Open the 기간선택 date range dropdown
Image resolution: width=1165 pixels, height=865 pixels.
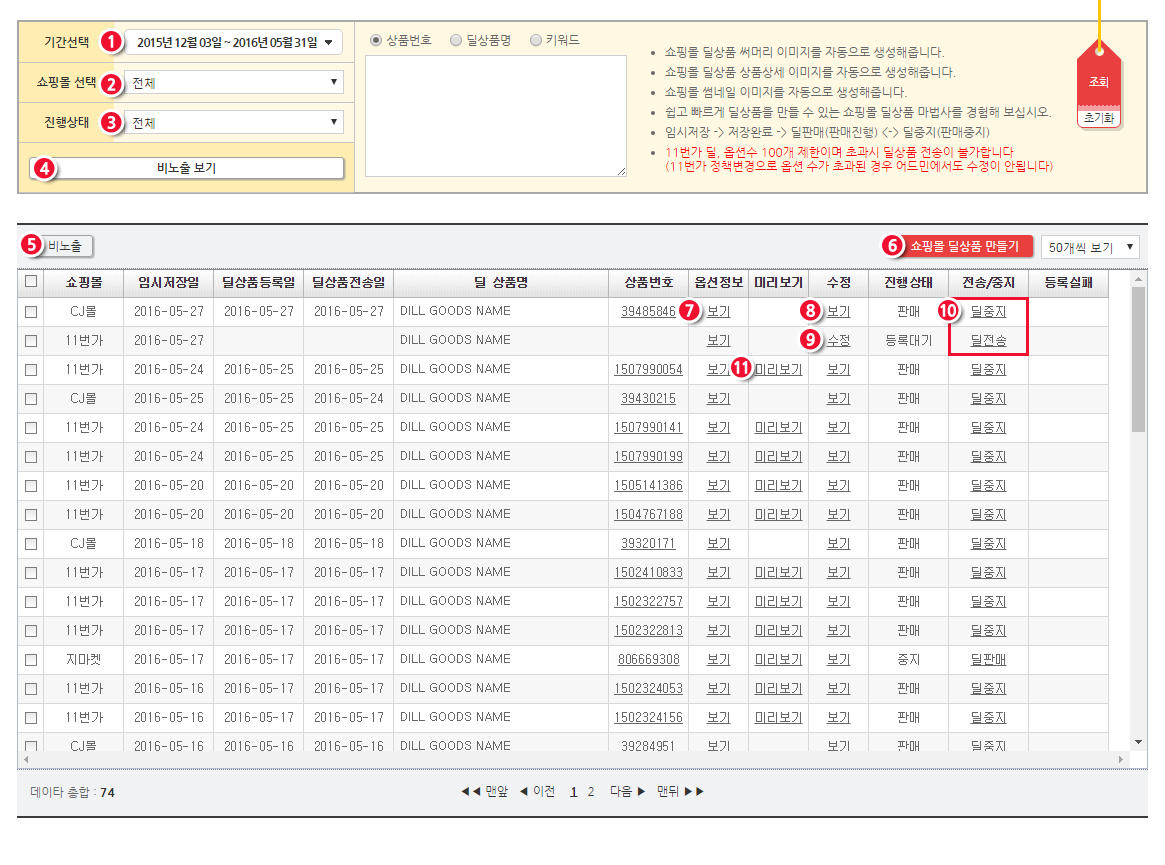click(x=233, y=42)
